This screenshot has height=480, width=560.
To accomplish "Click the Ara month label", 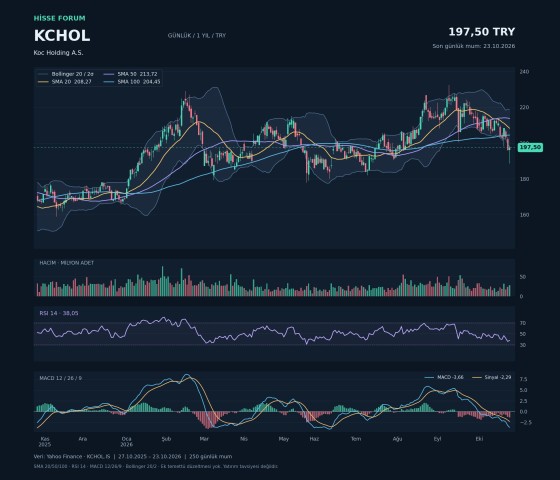I will (82, 439).
